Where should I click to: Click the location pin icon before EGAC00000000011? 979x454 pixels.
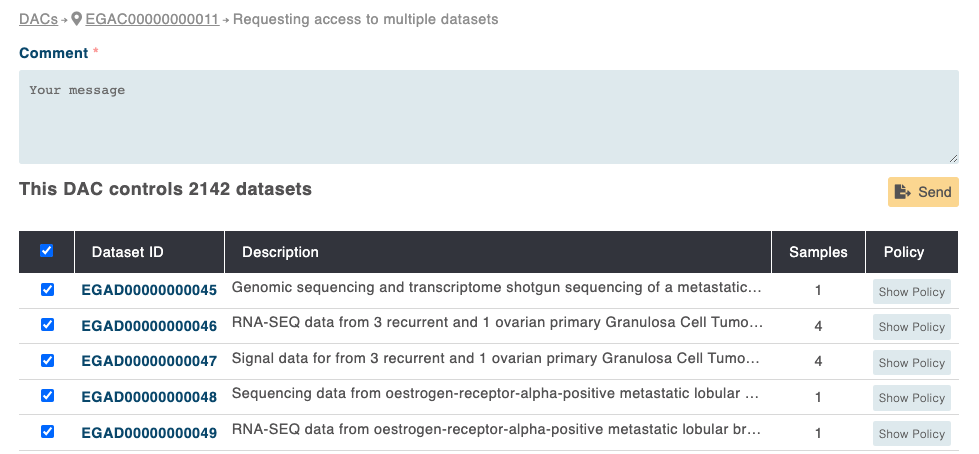click(x=77, y=19)
